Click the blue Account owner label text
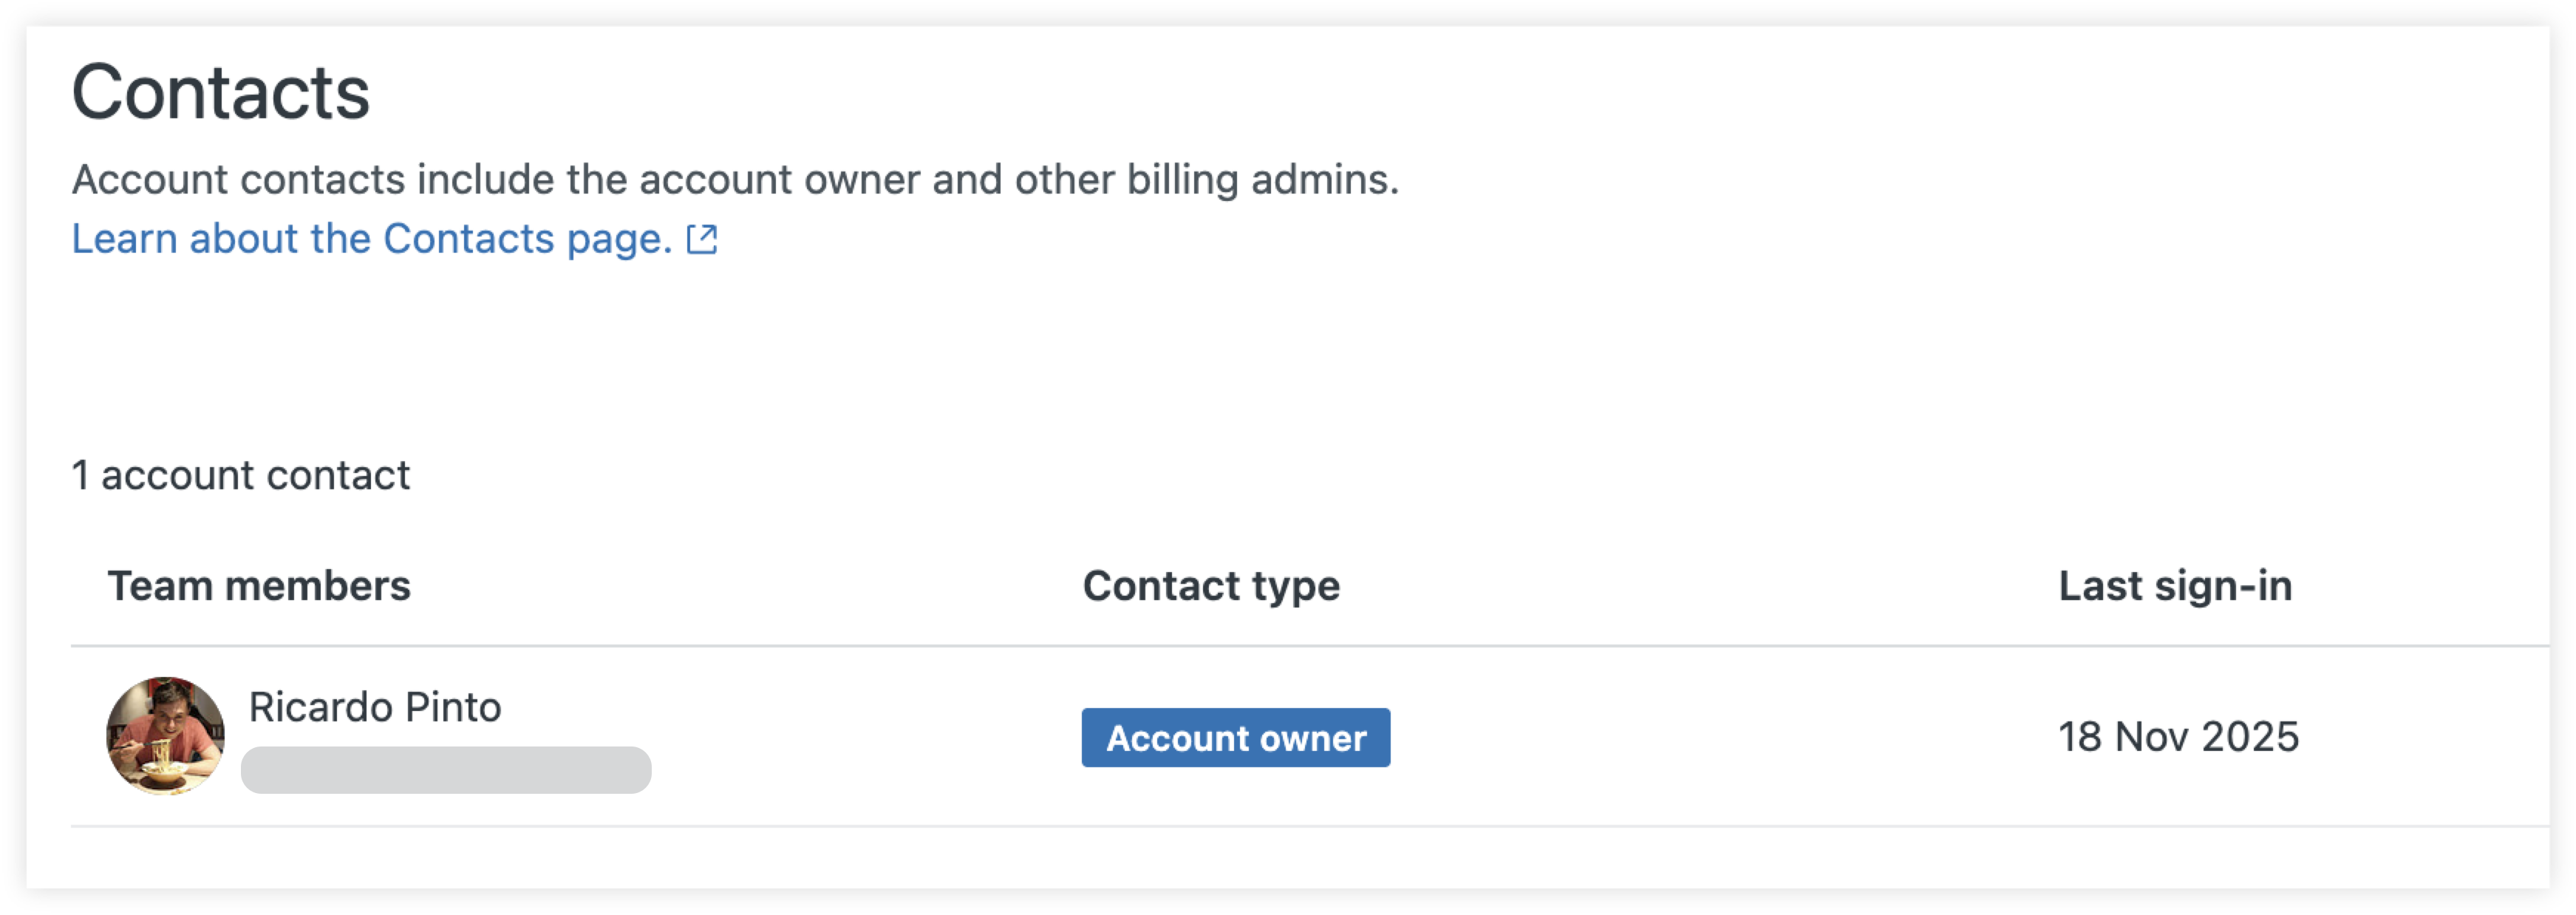 coord(1237,739)
